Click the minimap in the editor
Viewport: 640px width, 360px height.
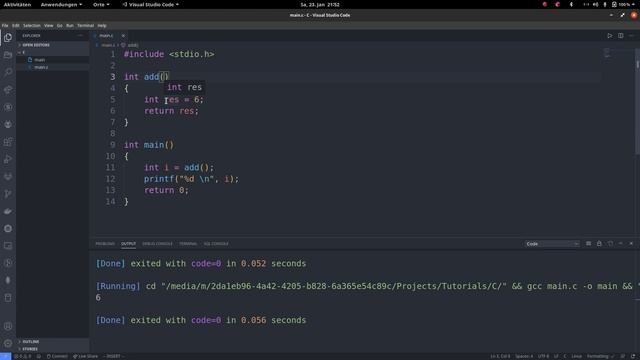607,53
